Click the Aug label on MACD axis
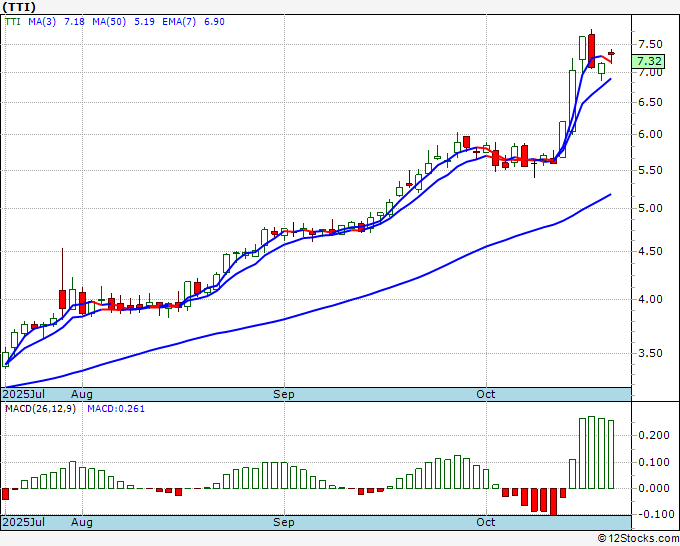The height and width of the screenshot is (546, 680). tap(82, 522)
